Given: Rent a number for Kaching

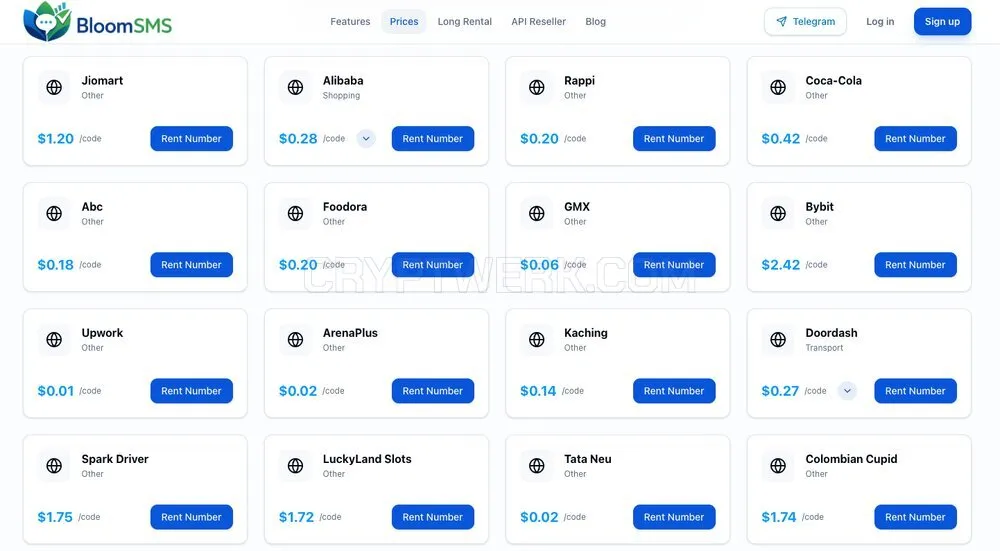Looking at the screenshot, I should [x=674, y=391].
